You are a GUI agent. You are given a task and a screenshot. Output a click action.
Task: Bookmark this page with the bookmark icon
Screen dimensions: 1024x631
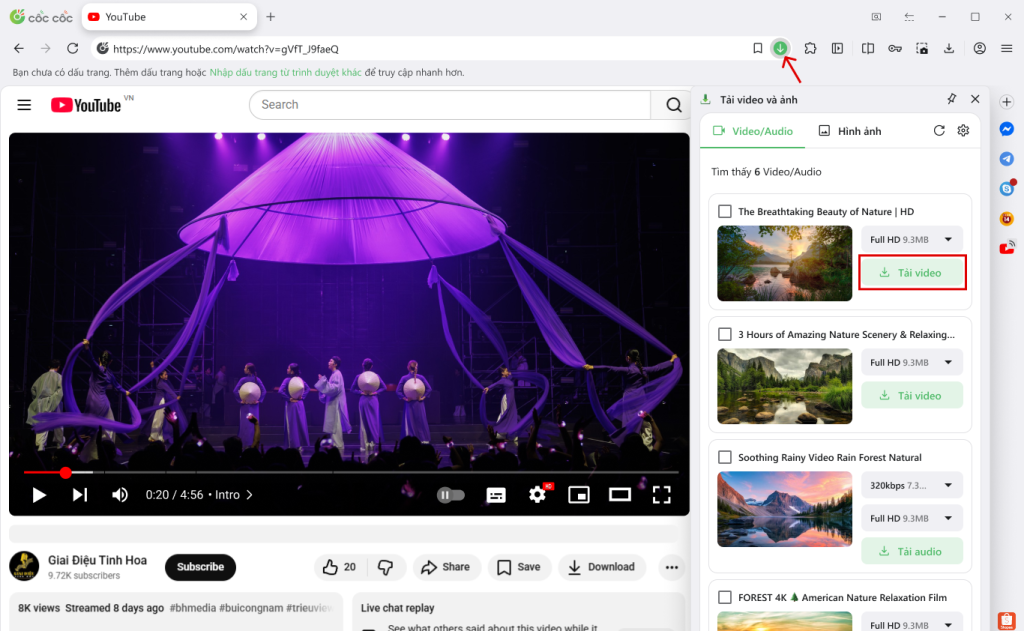757,48
